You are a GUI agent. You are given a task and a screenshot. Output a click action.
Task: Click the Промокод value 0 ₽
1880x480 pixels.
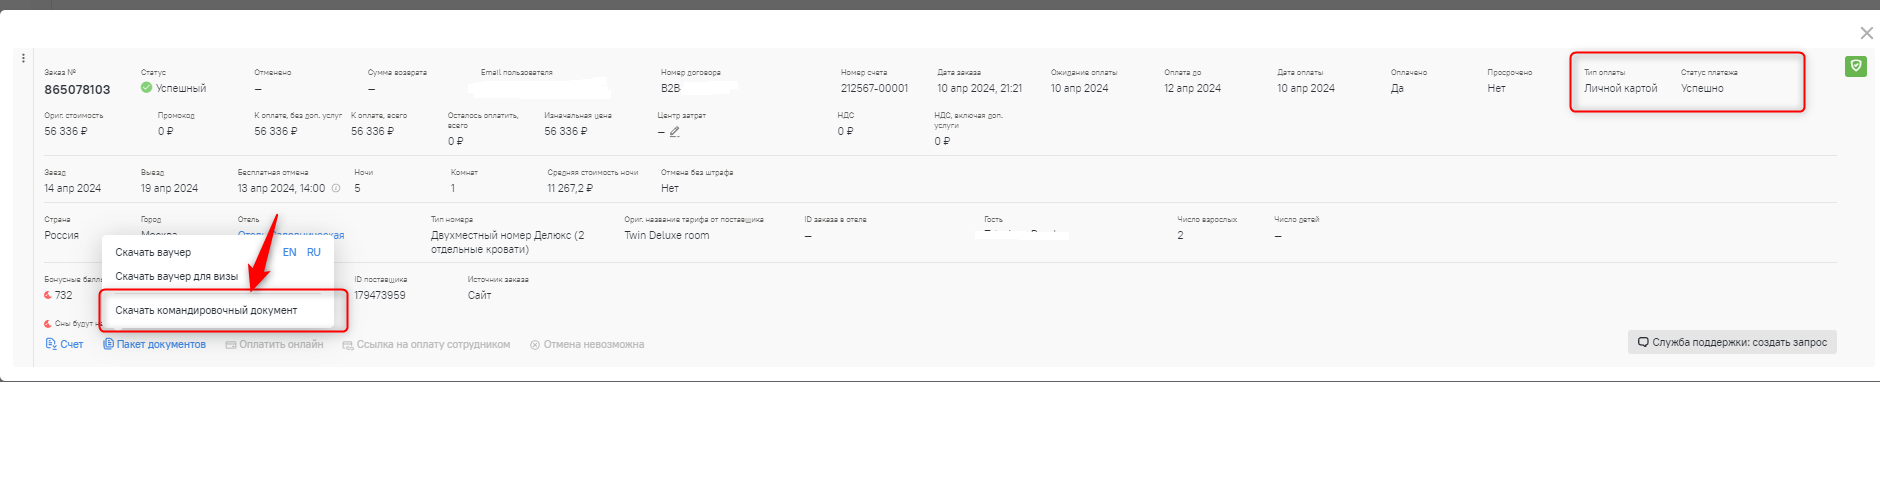(165, 131)
